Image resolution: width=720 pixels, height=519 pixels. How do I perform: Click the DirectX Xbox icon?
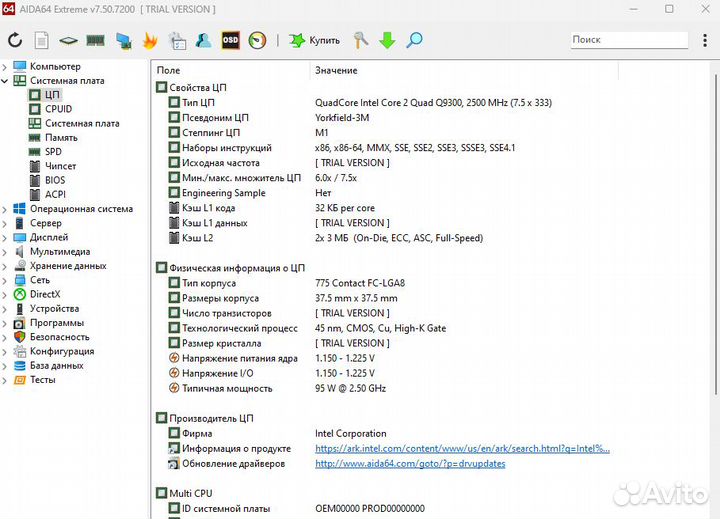click(20, 294)
